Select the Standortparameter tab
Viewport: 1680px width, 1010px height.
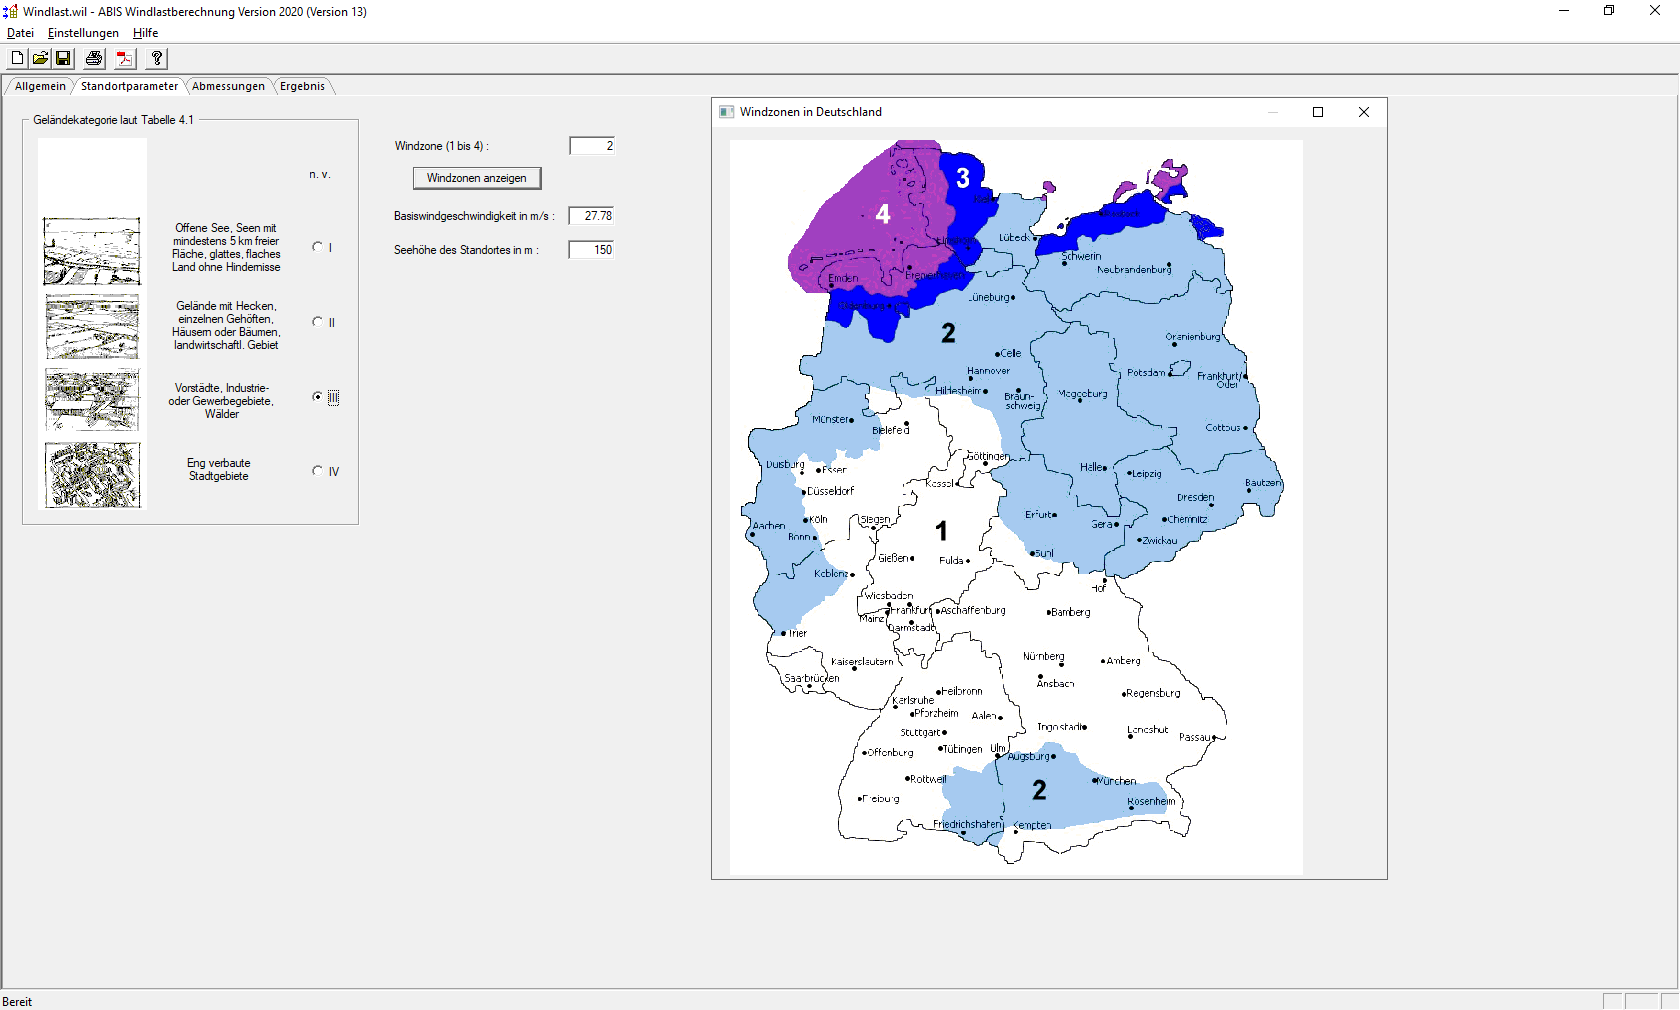(129, 86)
